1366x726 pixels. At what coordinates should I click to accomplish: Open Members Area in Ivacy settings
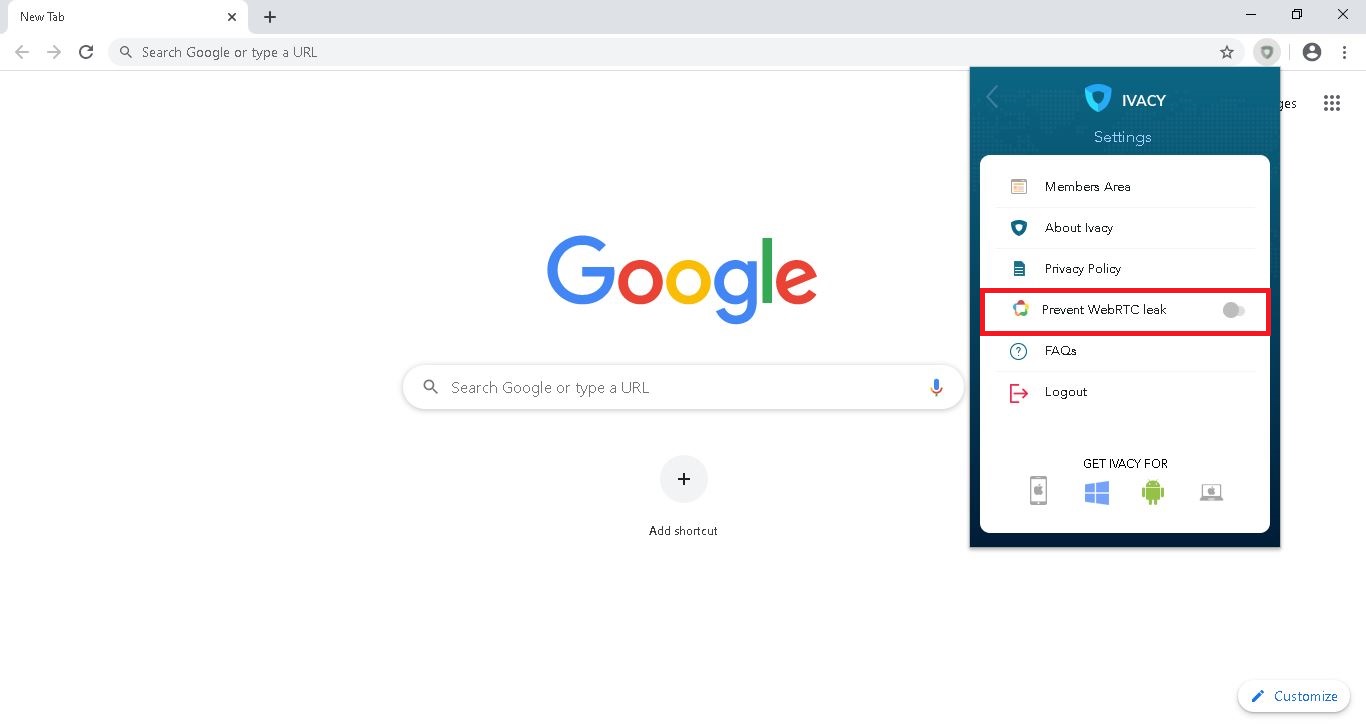(1125, 187)
